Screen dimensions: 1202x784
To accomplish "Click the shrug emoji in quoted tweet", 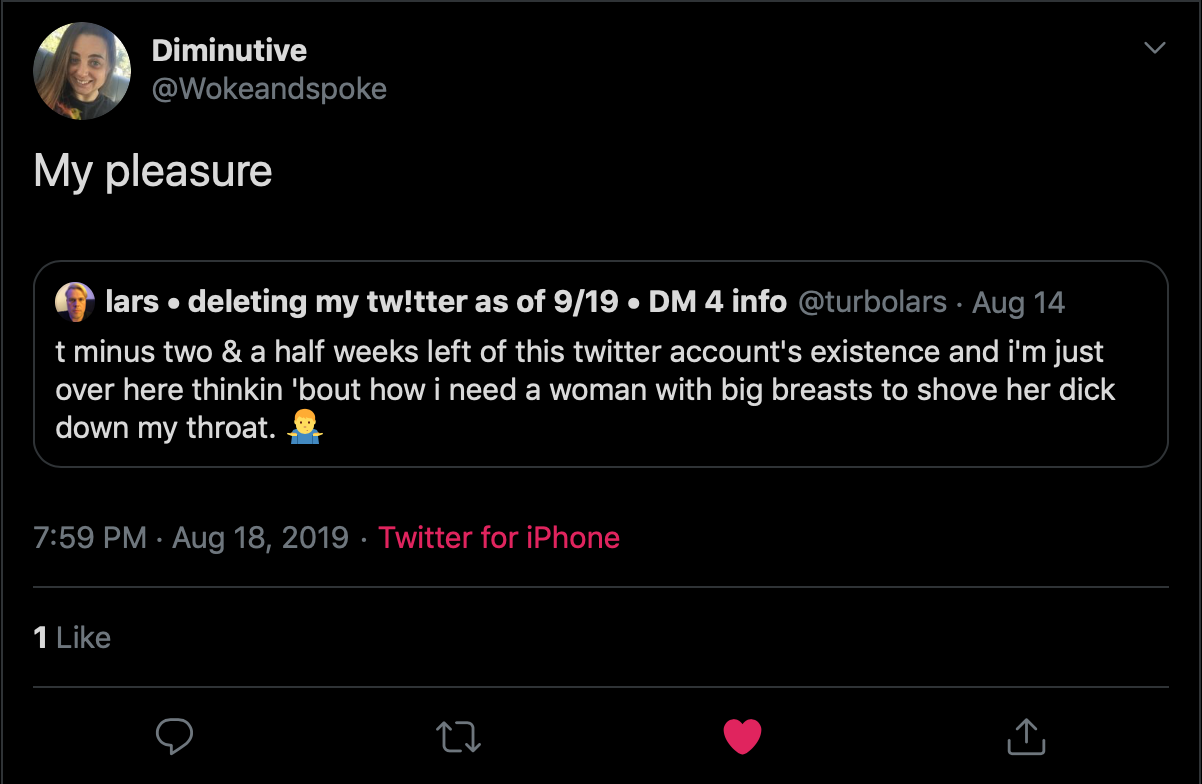I will click(x=304, y=429).
